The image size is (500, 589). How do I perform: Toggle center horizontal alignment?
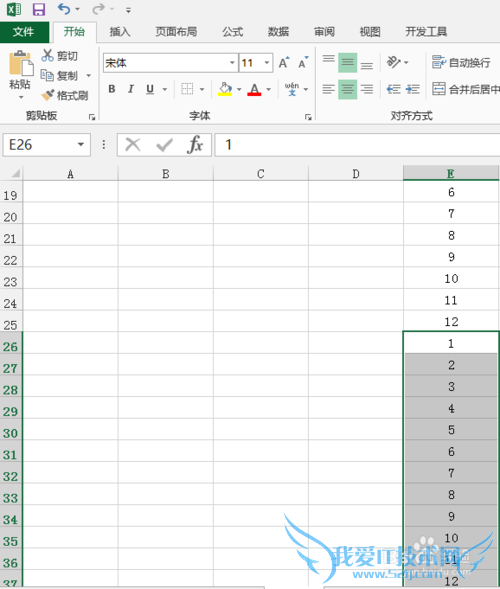tap(347, 89)
